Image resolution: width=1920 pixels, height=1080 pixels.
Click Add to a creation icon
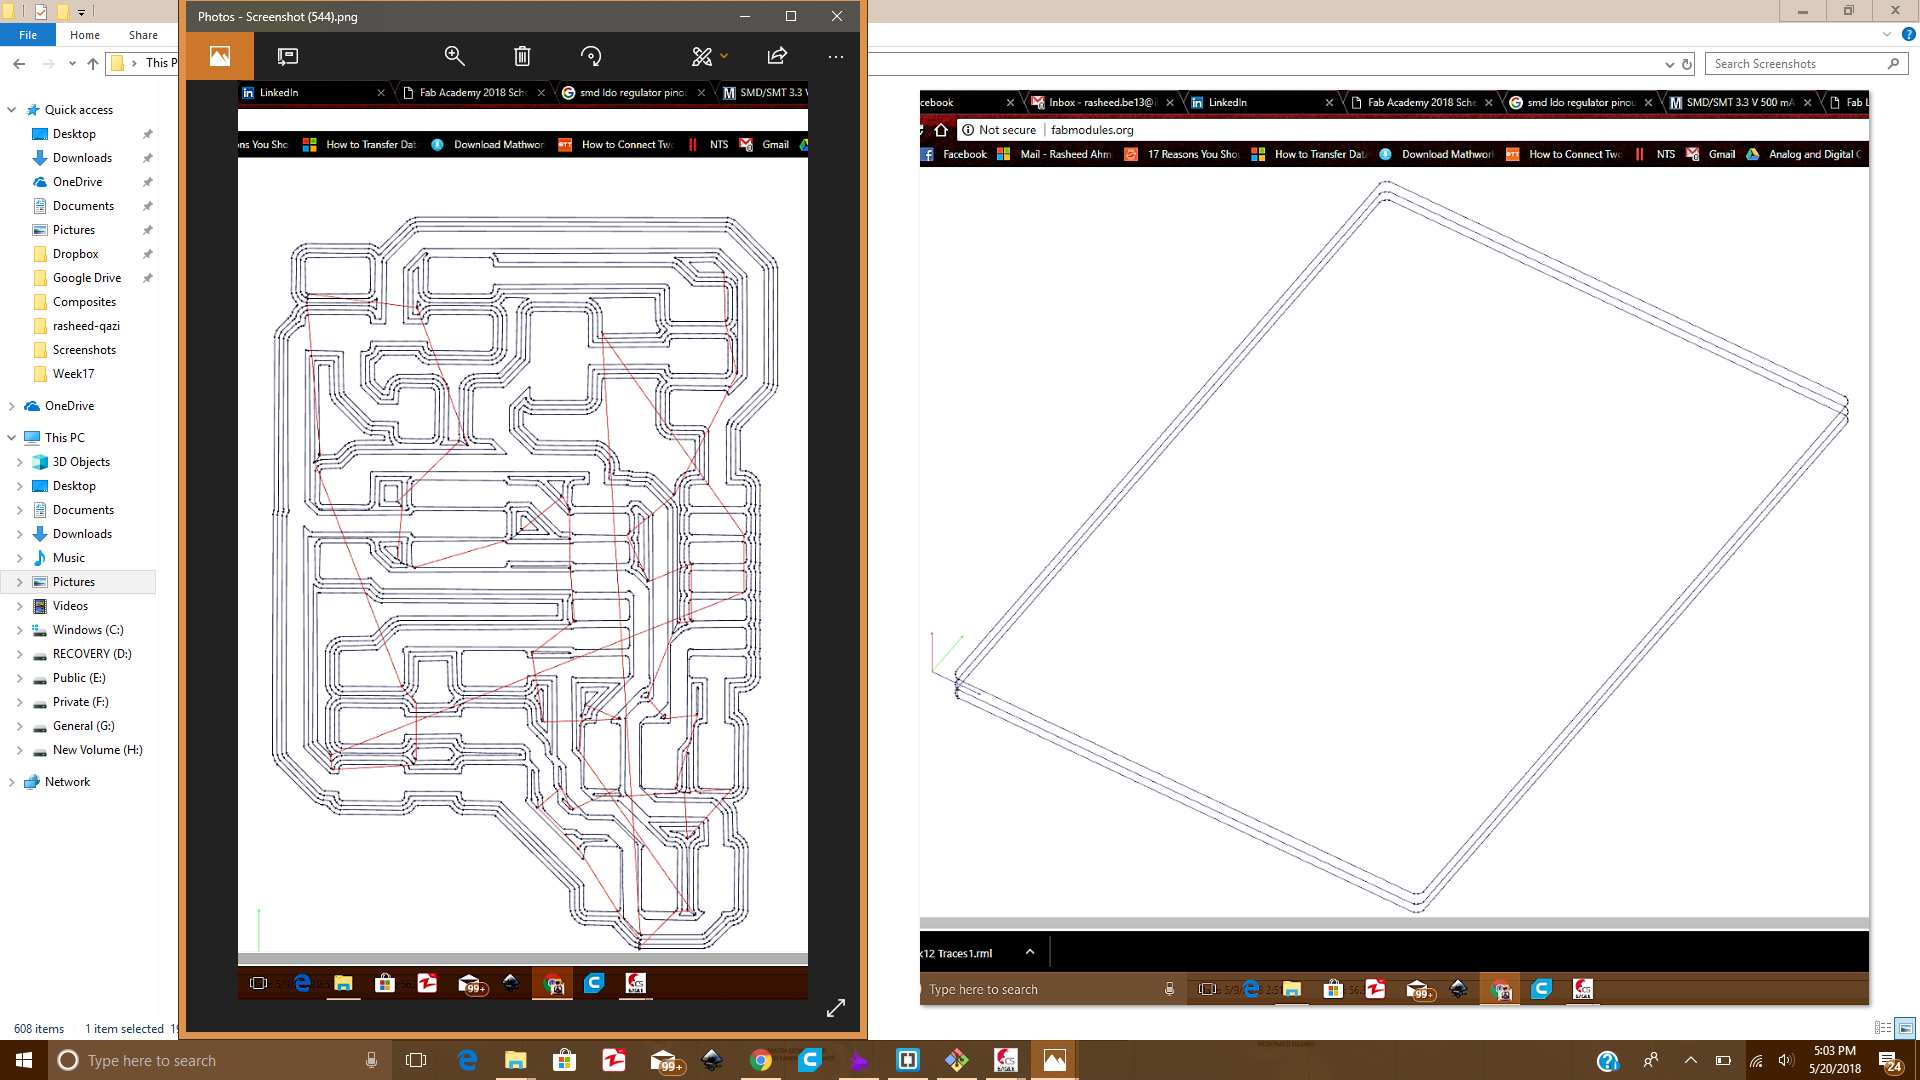(288, 56)
